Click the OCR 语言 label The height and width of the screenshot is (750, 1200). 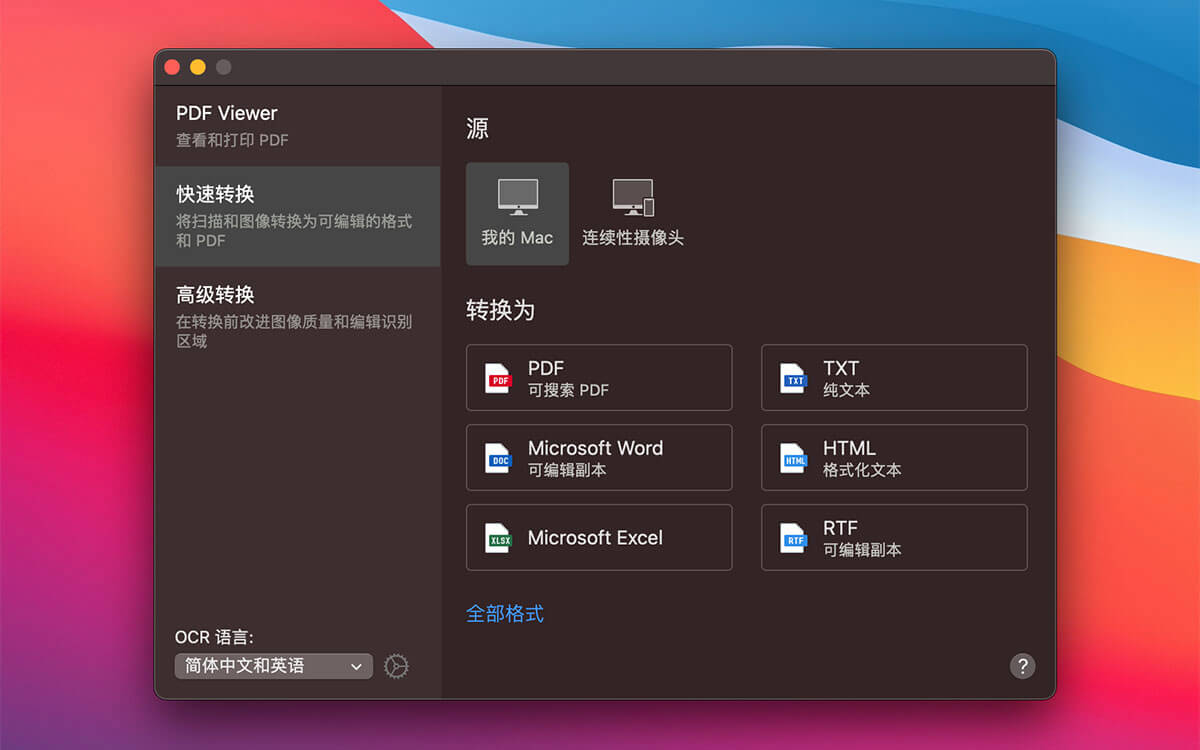click(x=214, y=637)
